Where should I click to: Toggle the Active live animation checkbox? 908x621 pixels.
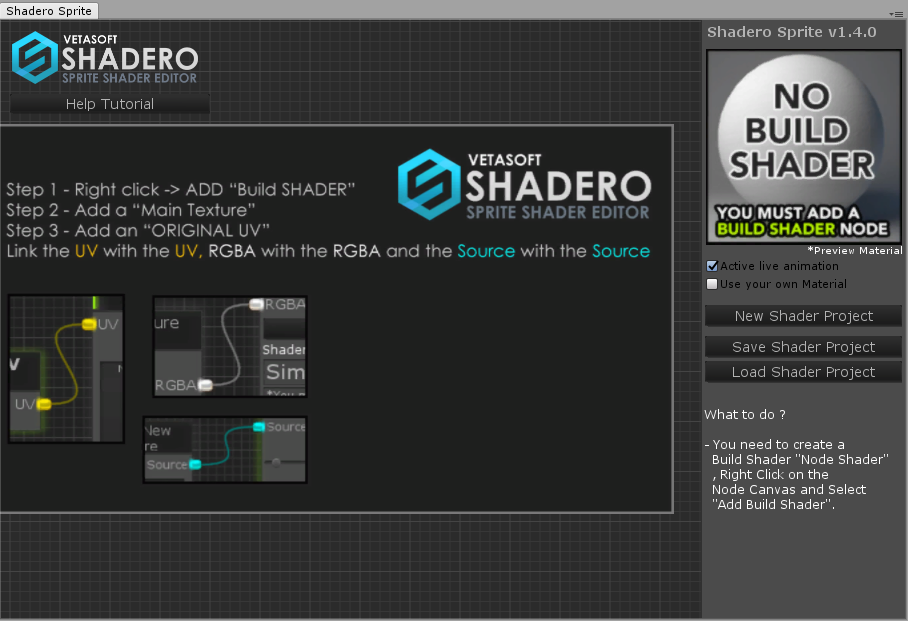coord(712,266)
